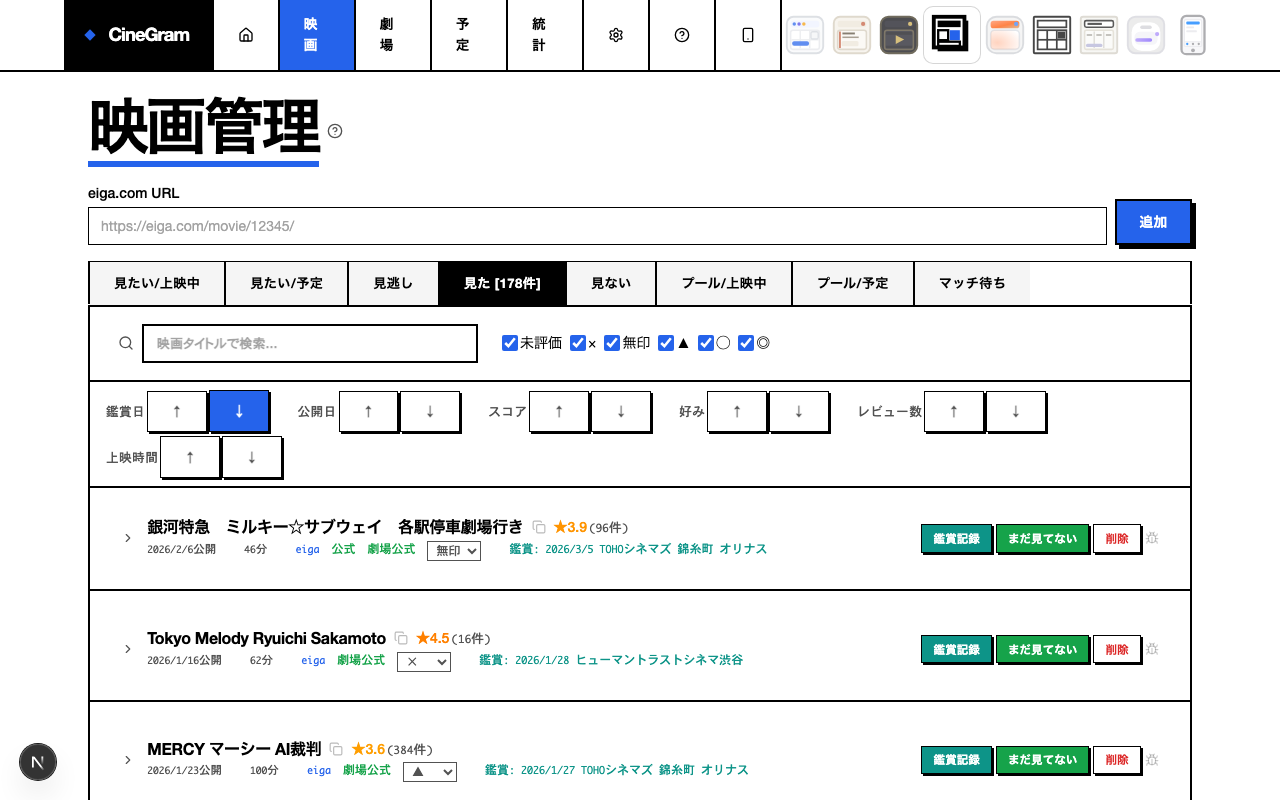
Task: Sort viewing date ascending with up arrow
Action: (177, 411)
